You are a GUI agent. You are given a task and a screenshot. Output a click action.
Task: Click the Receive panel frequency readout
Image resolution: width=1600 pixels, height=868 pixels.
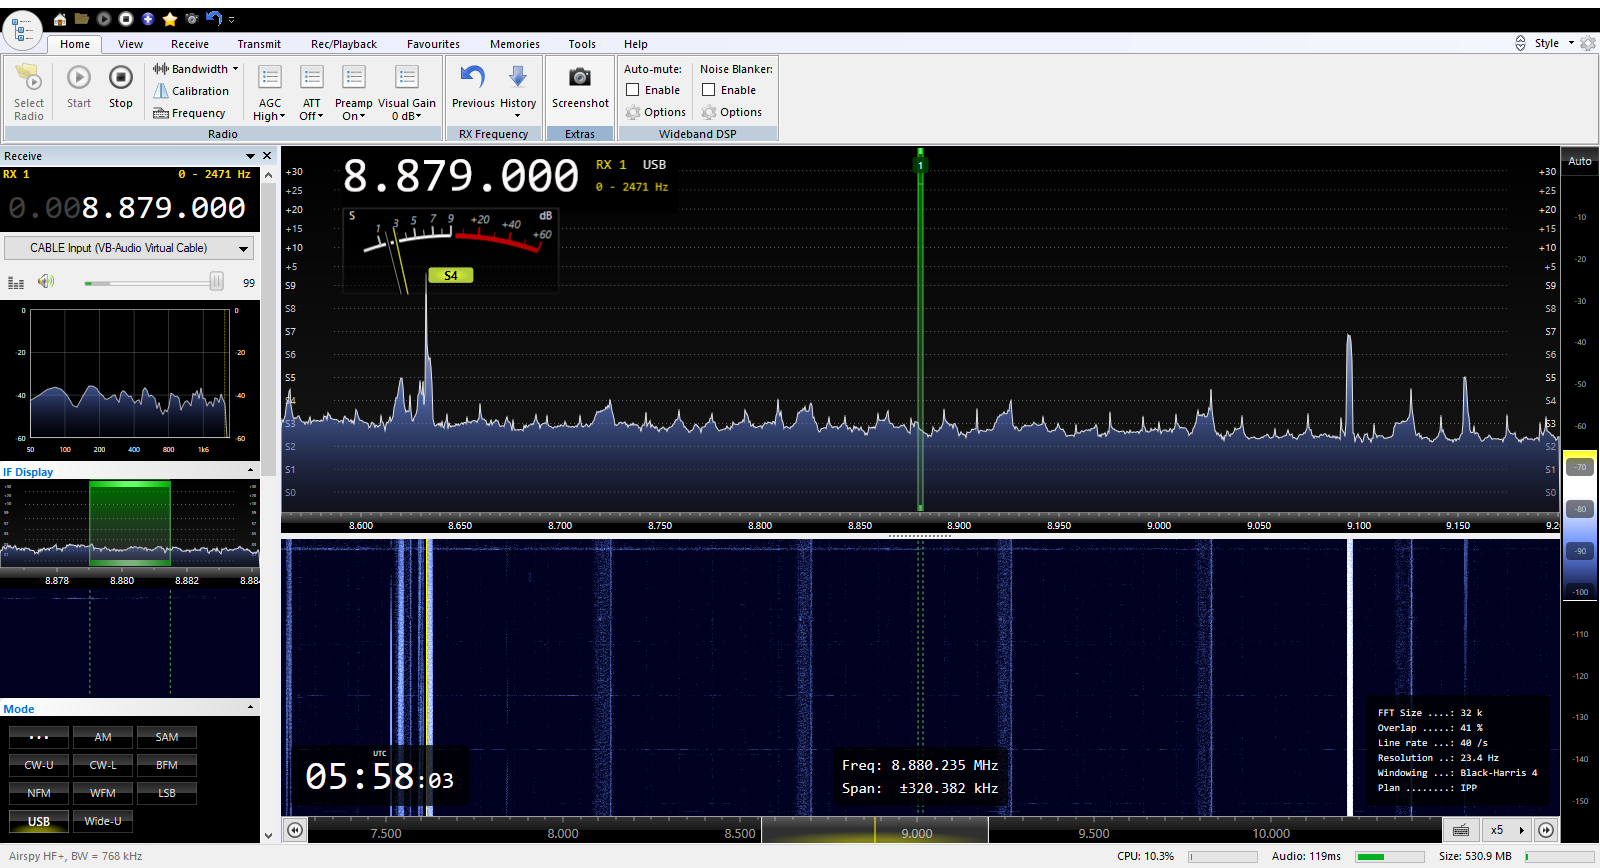click(128, 208)
